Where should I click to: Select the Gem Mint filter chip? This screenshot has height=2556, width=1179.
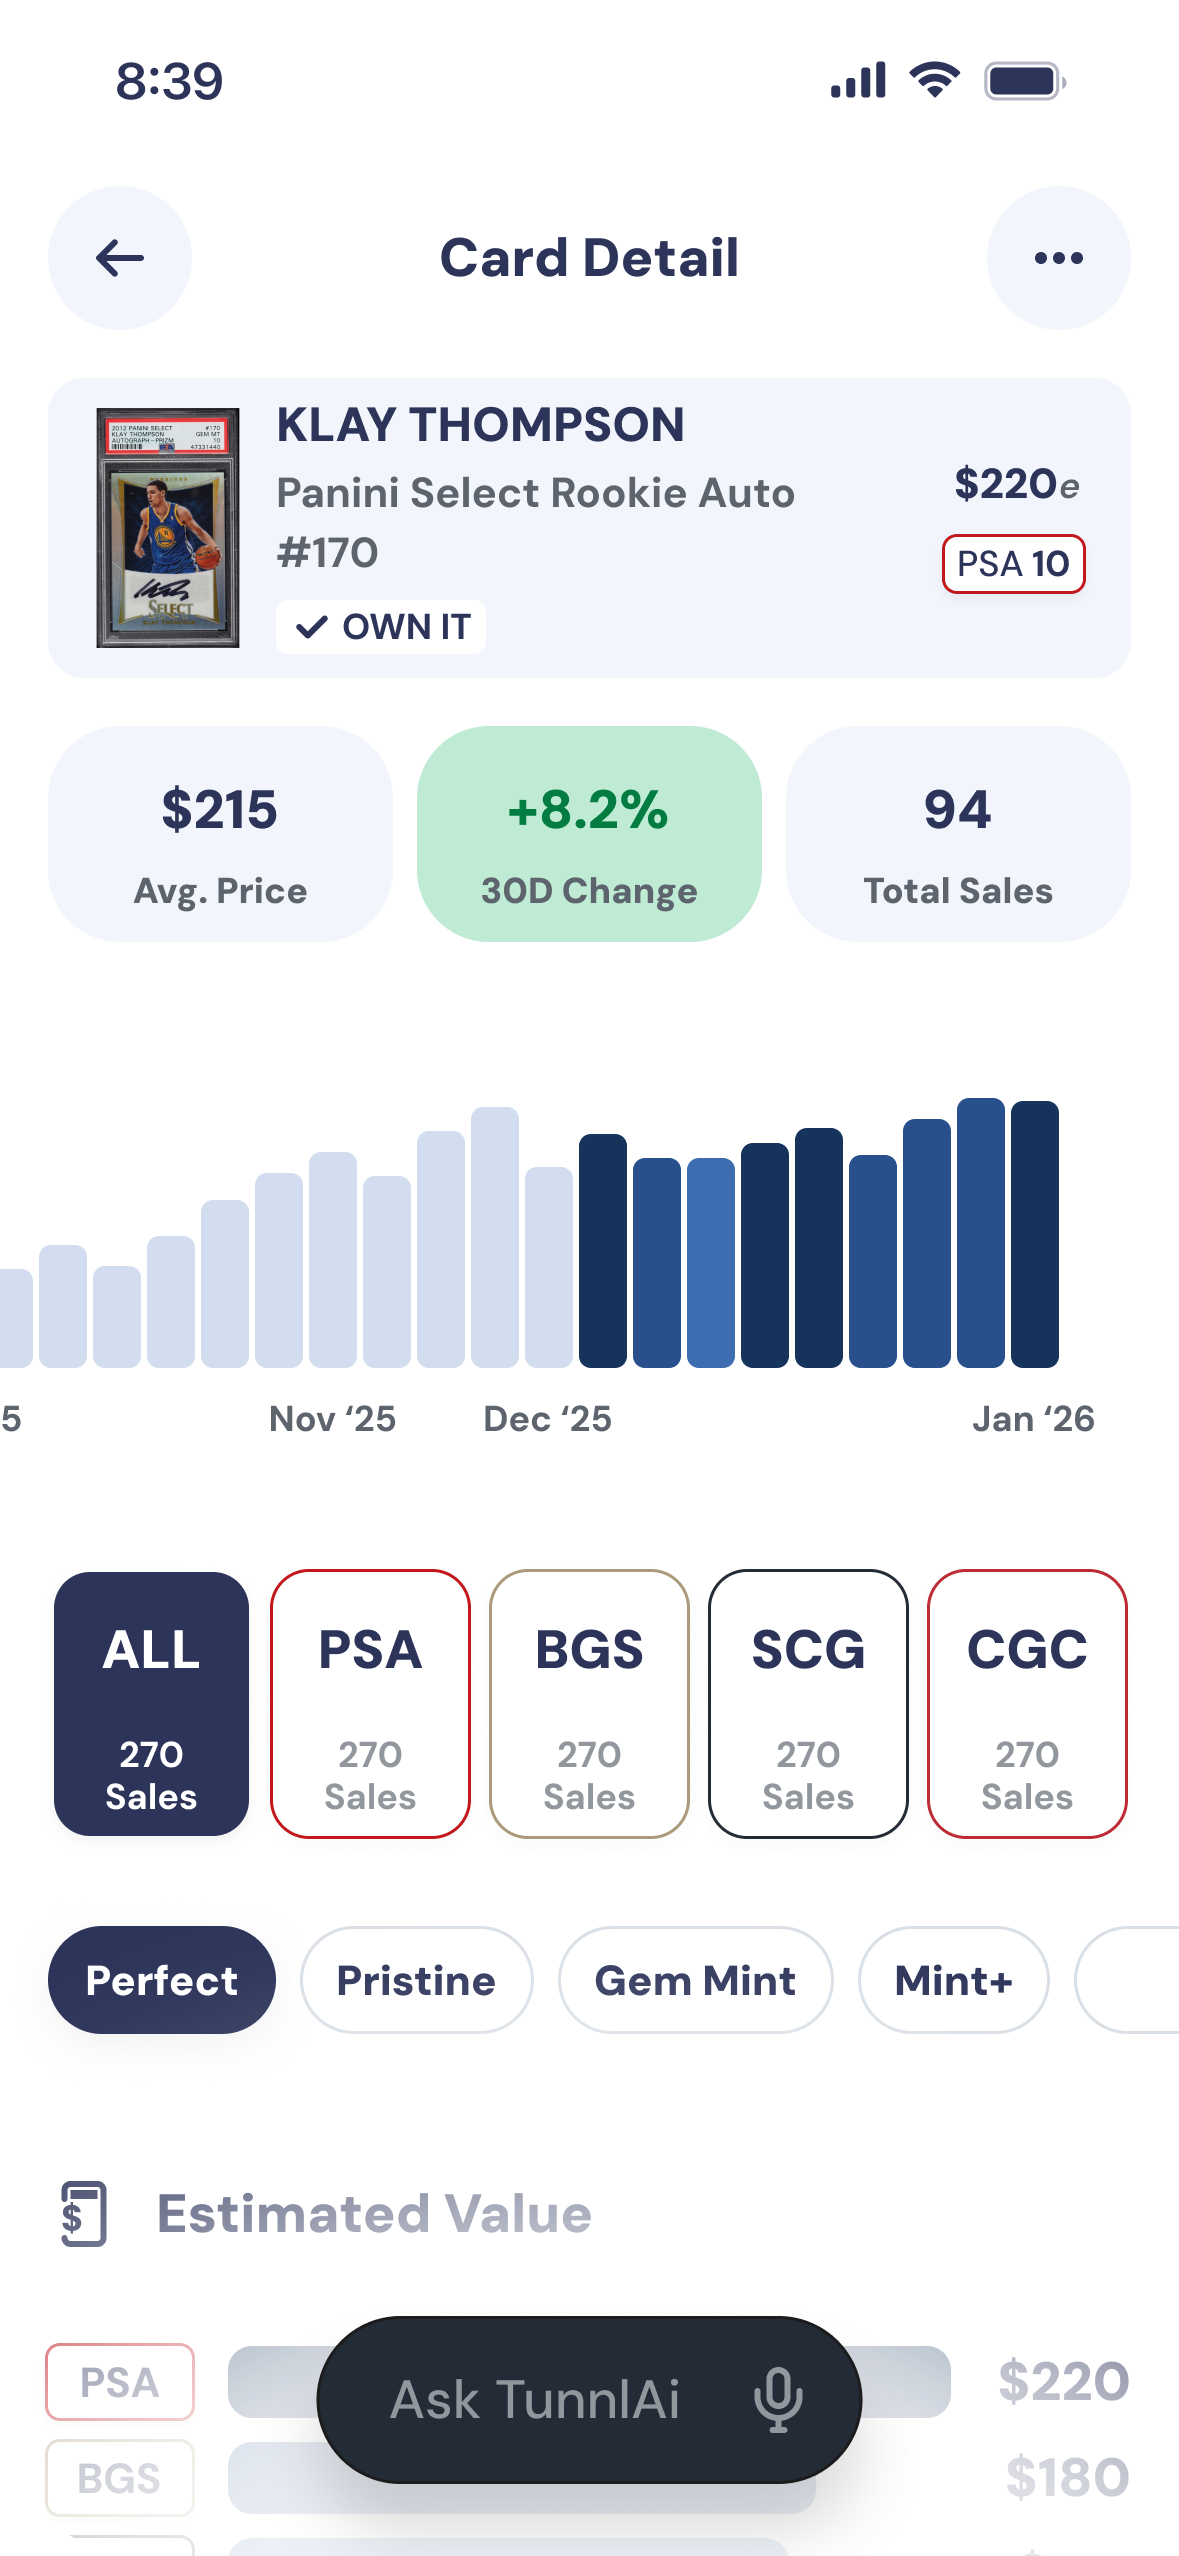(695, 1980)
